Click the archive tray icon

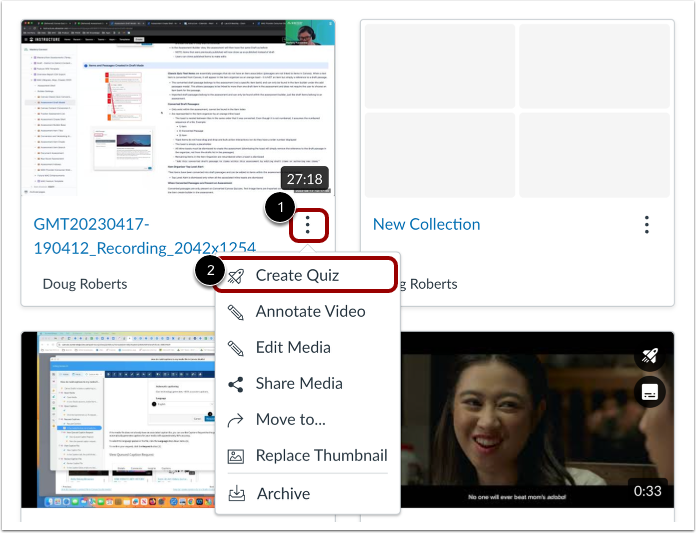tap(236, 494)
